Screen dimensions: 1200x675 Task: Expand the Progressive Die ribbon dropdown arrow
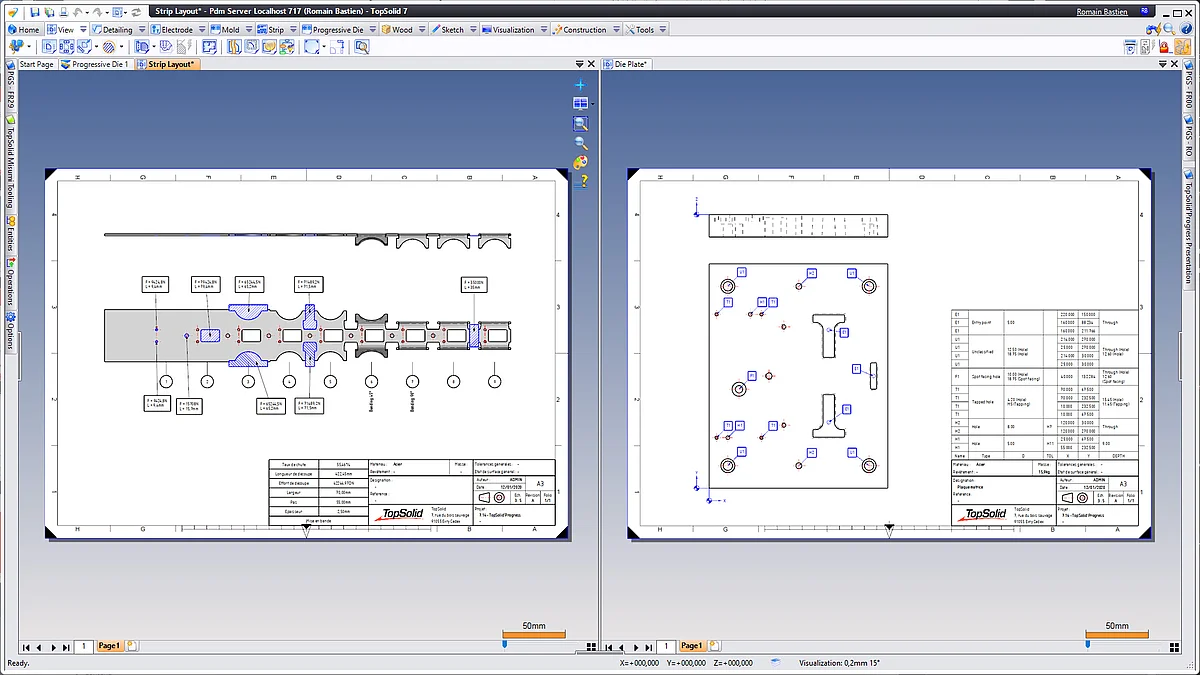pyautogui.click(x=372, y=30)
